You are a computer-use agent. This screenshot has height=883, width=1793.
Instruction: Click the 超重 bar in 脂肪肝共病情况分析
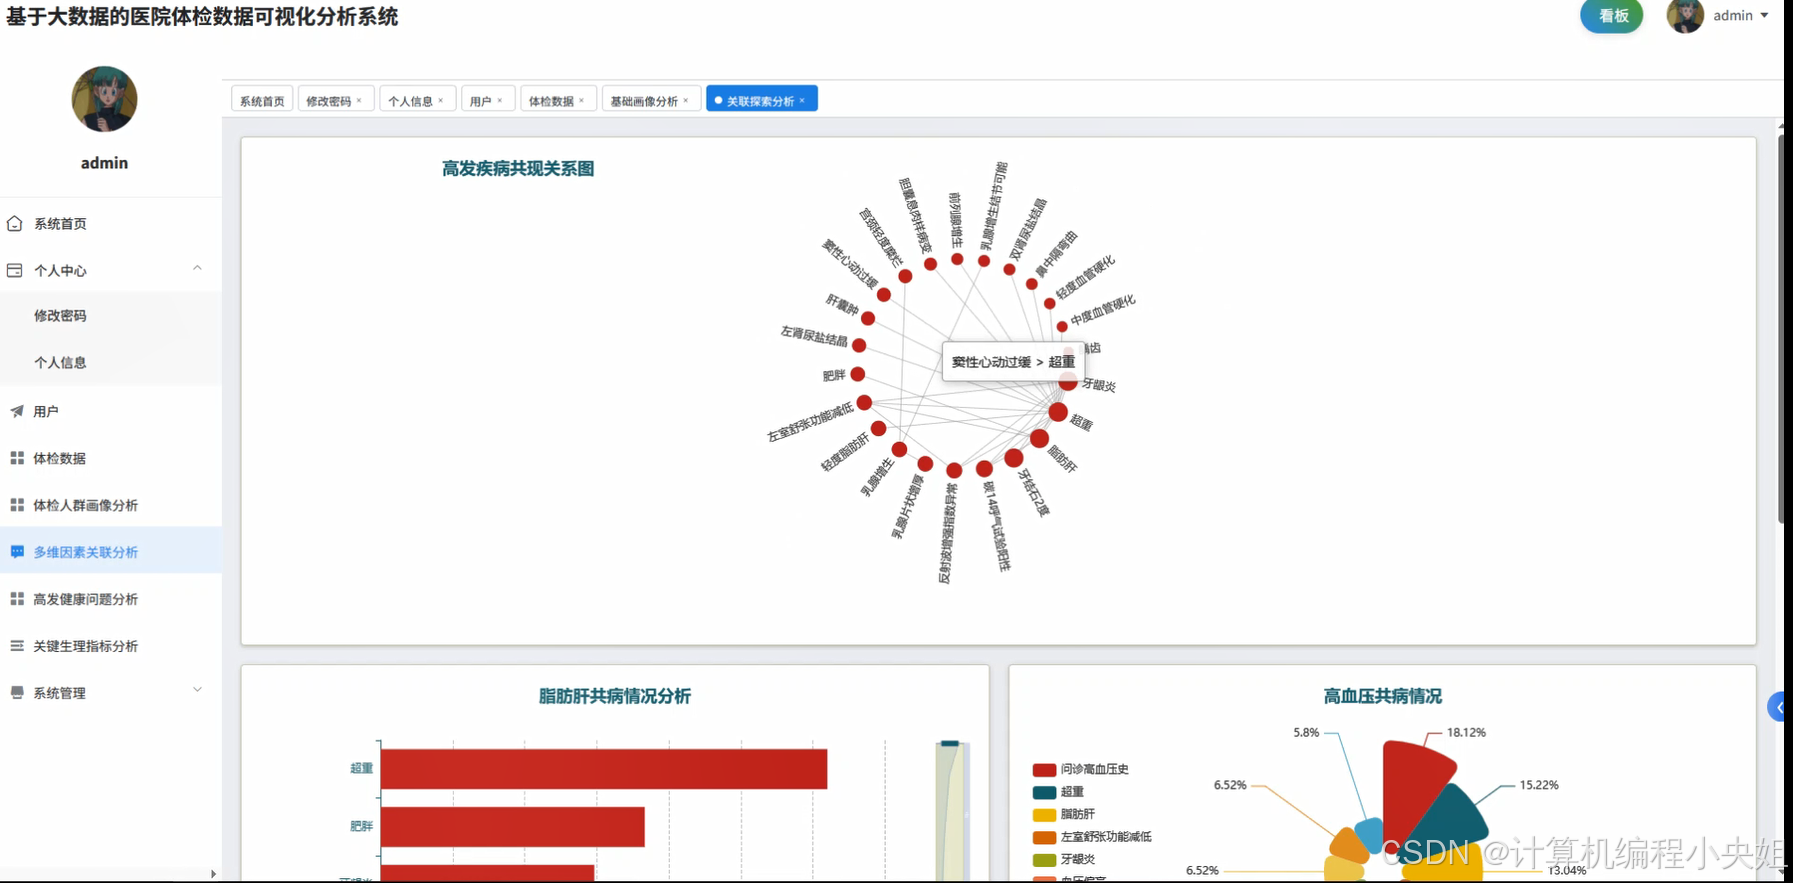(604, 769)
